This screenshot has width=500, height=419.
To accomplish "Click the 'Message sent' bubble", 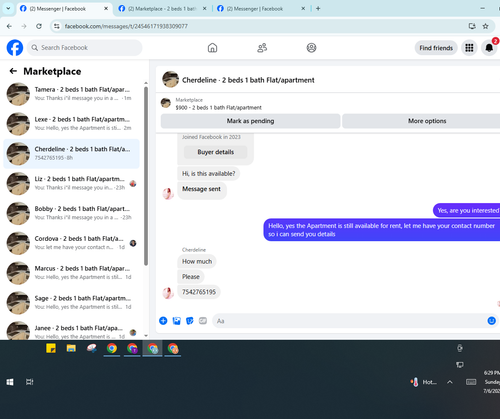I will pos(201,190).
